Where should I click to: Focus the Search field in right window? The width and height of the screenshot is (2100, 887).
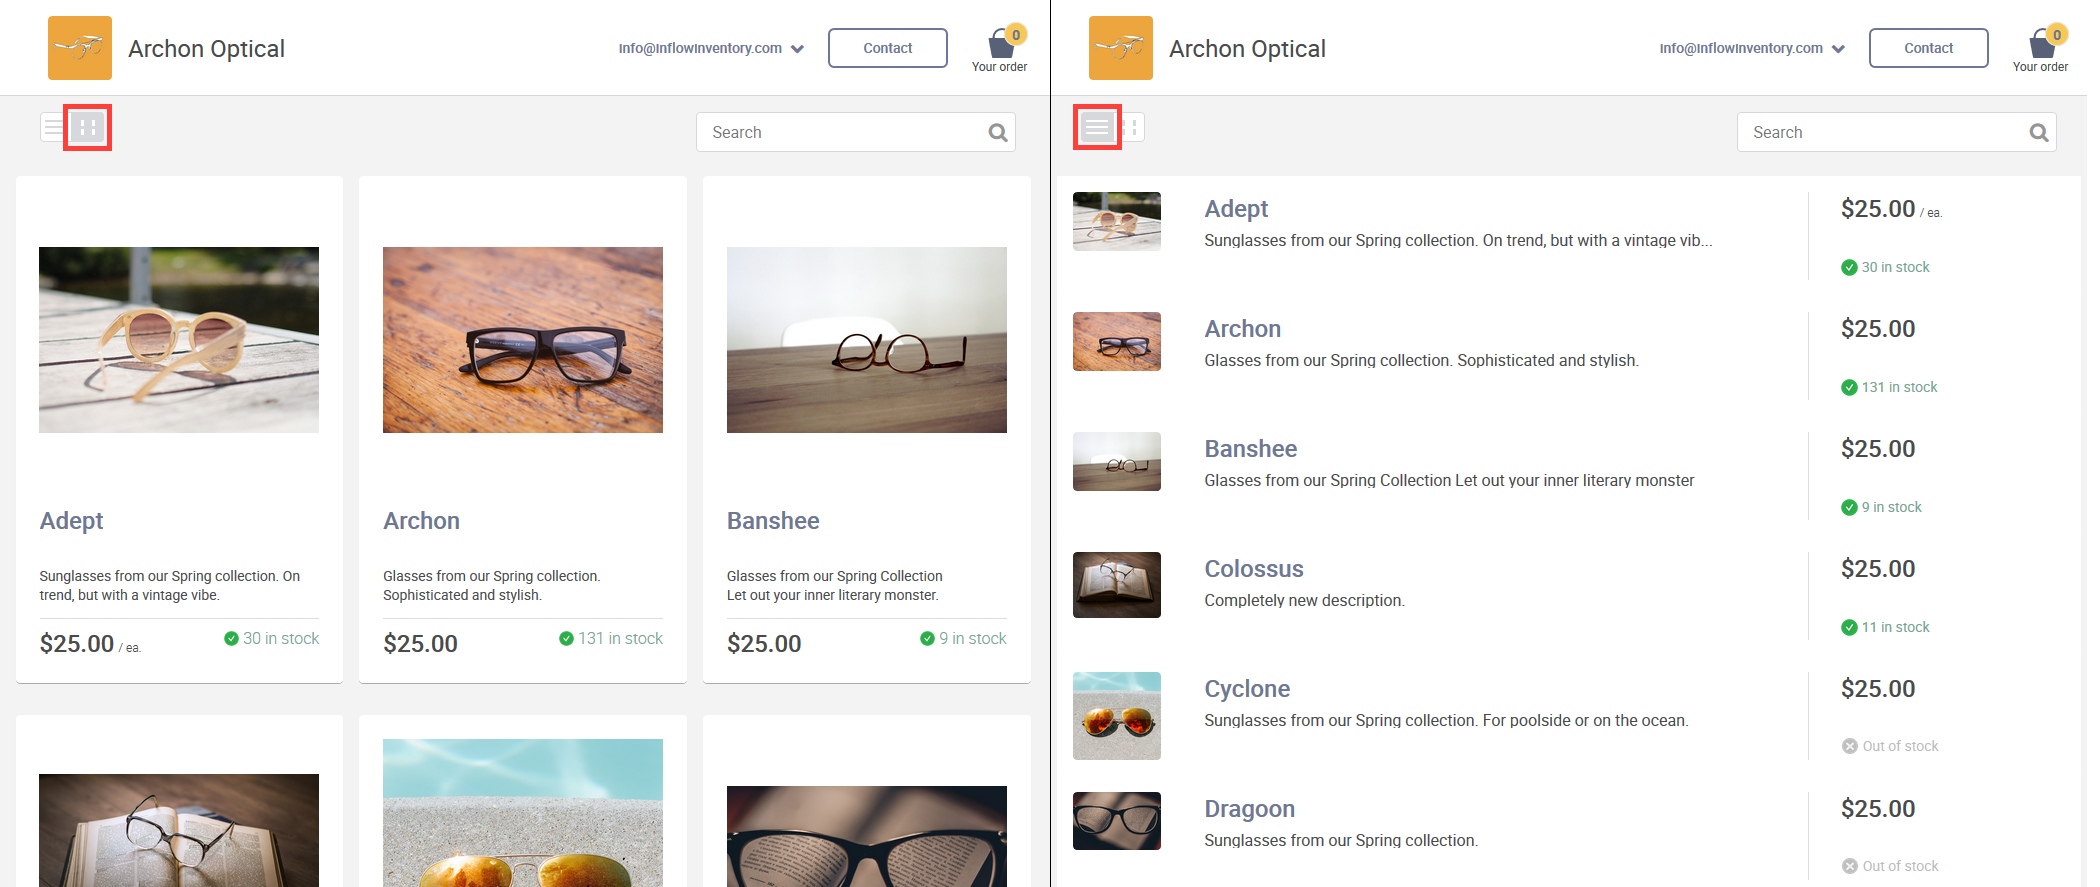coord(1897,132)
